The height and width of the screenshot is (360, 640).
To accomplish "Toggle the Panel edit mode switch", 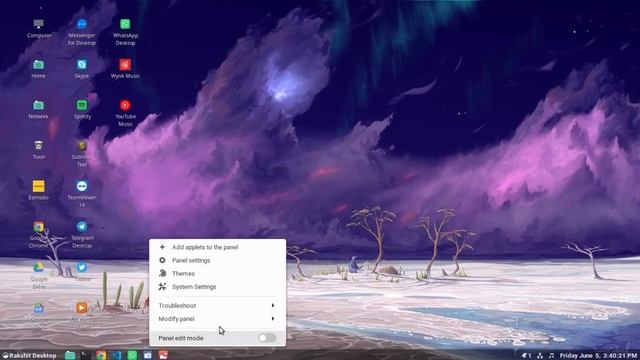I will point(267,338).
